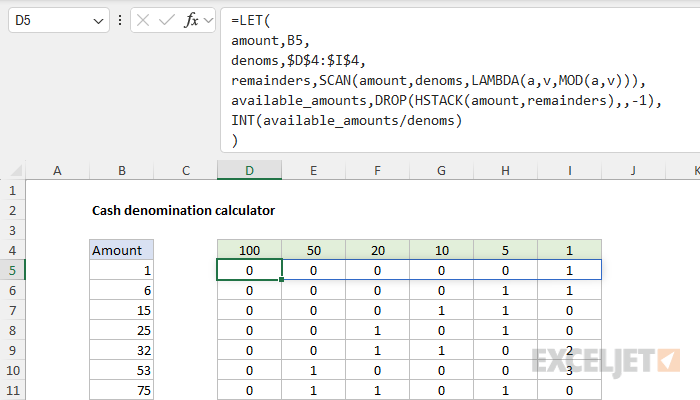
Task: Select row 8 header
Action: point(12,330)
